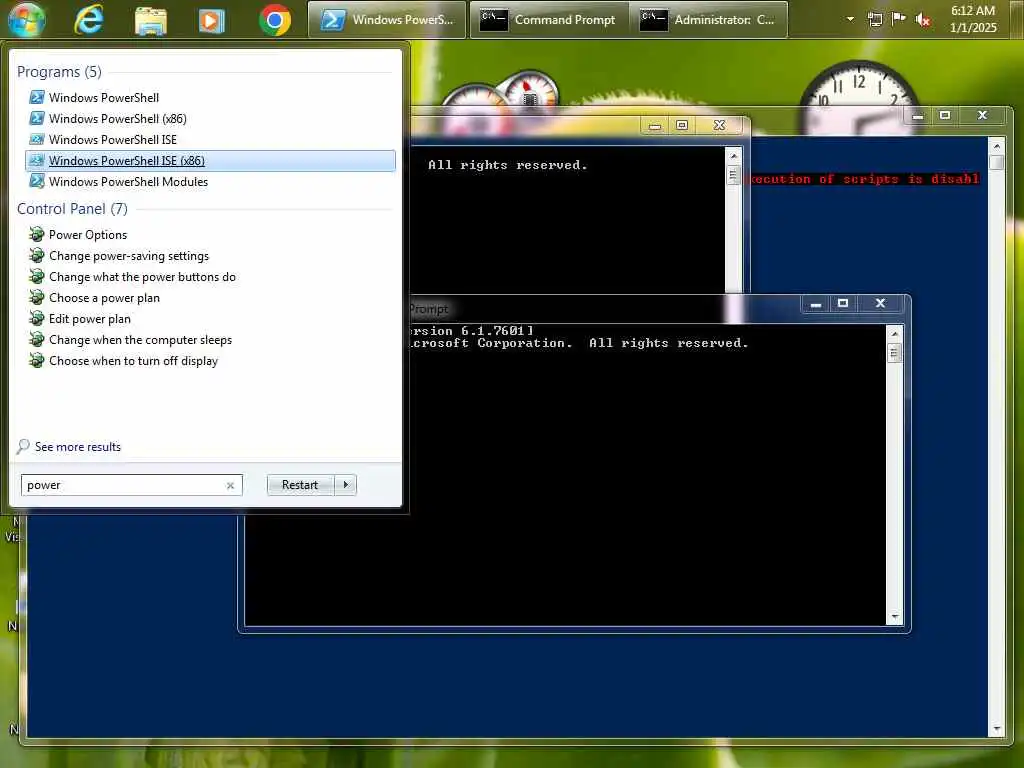Maximize the front Command Prompt window
The image size is (1024, 768).
pyautogui.click(x=842, y=304)
